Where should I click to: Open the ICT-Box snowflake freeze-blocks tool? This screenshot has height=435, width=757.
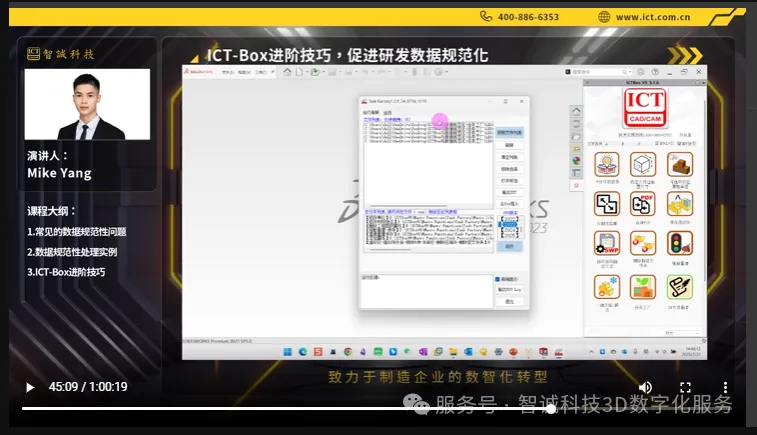[x=607, y=287]
